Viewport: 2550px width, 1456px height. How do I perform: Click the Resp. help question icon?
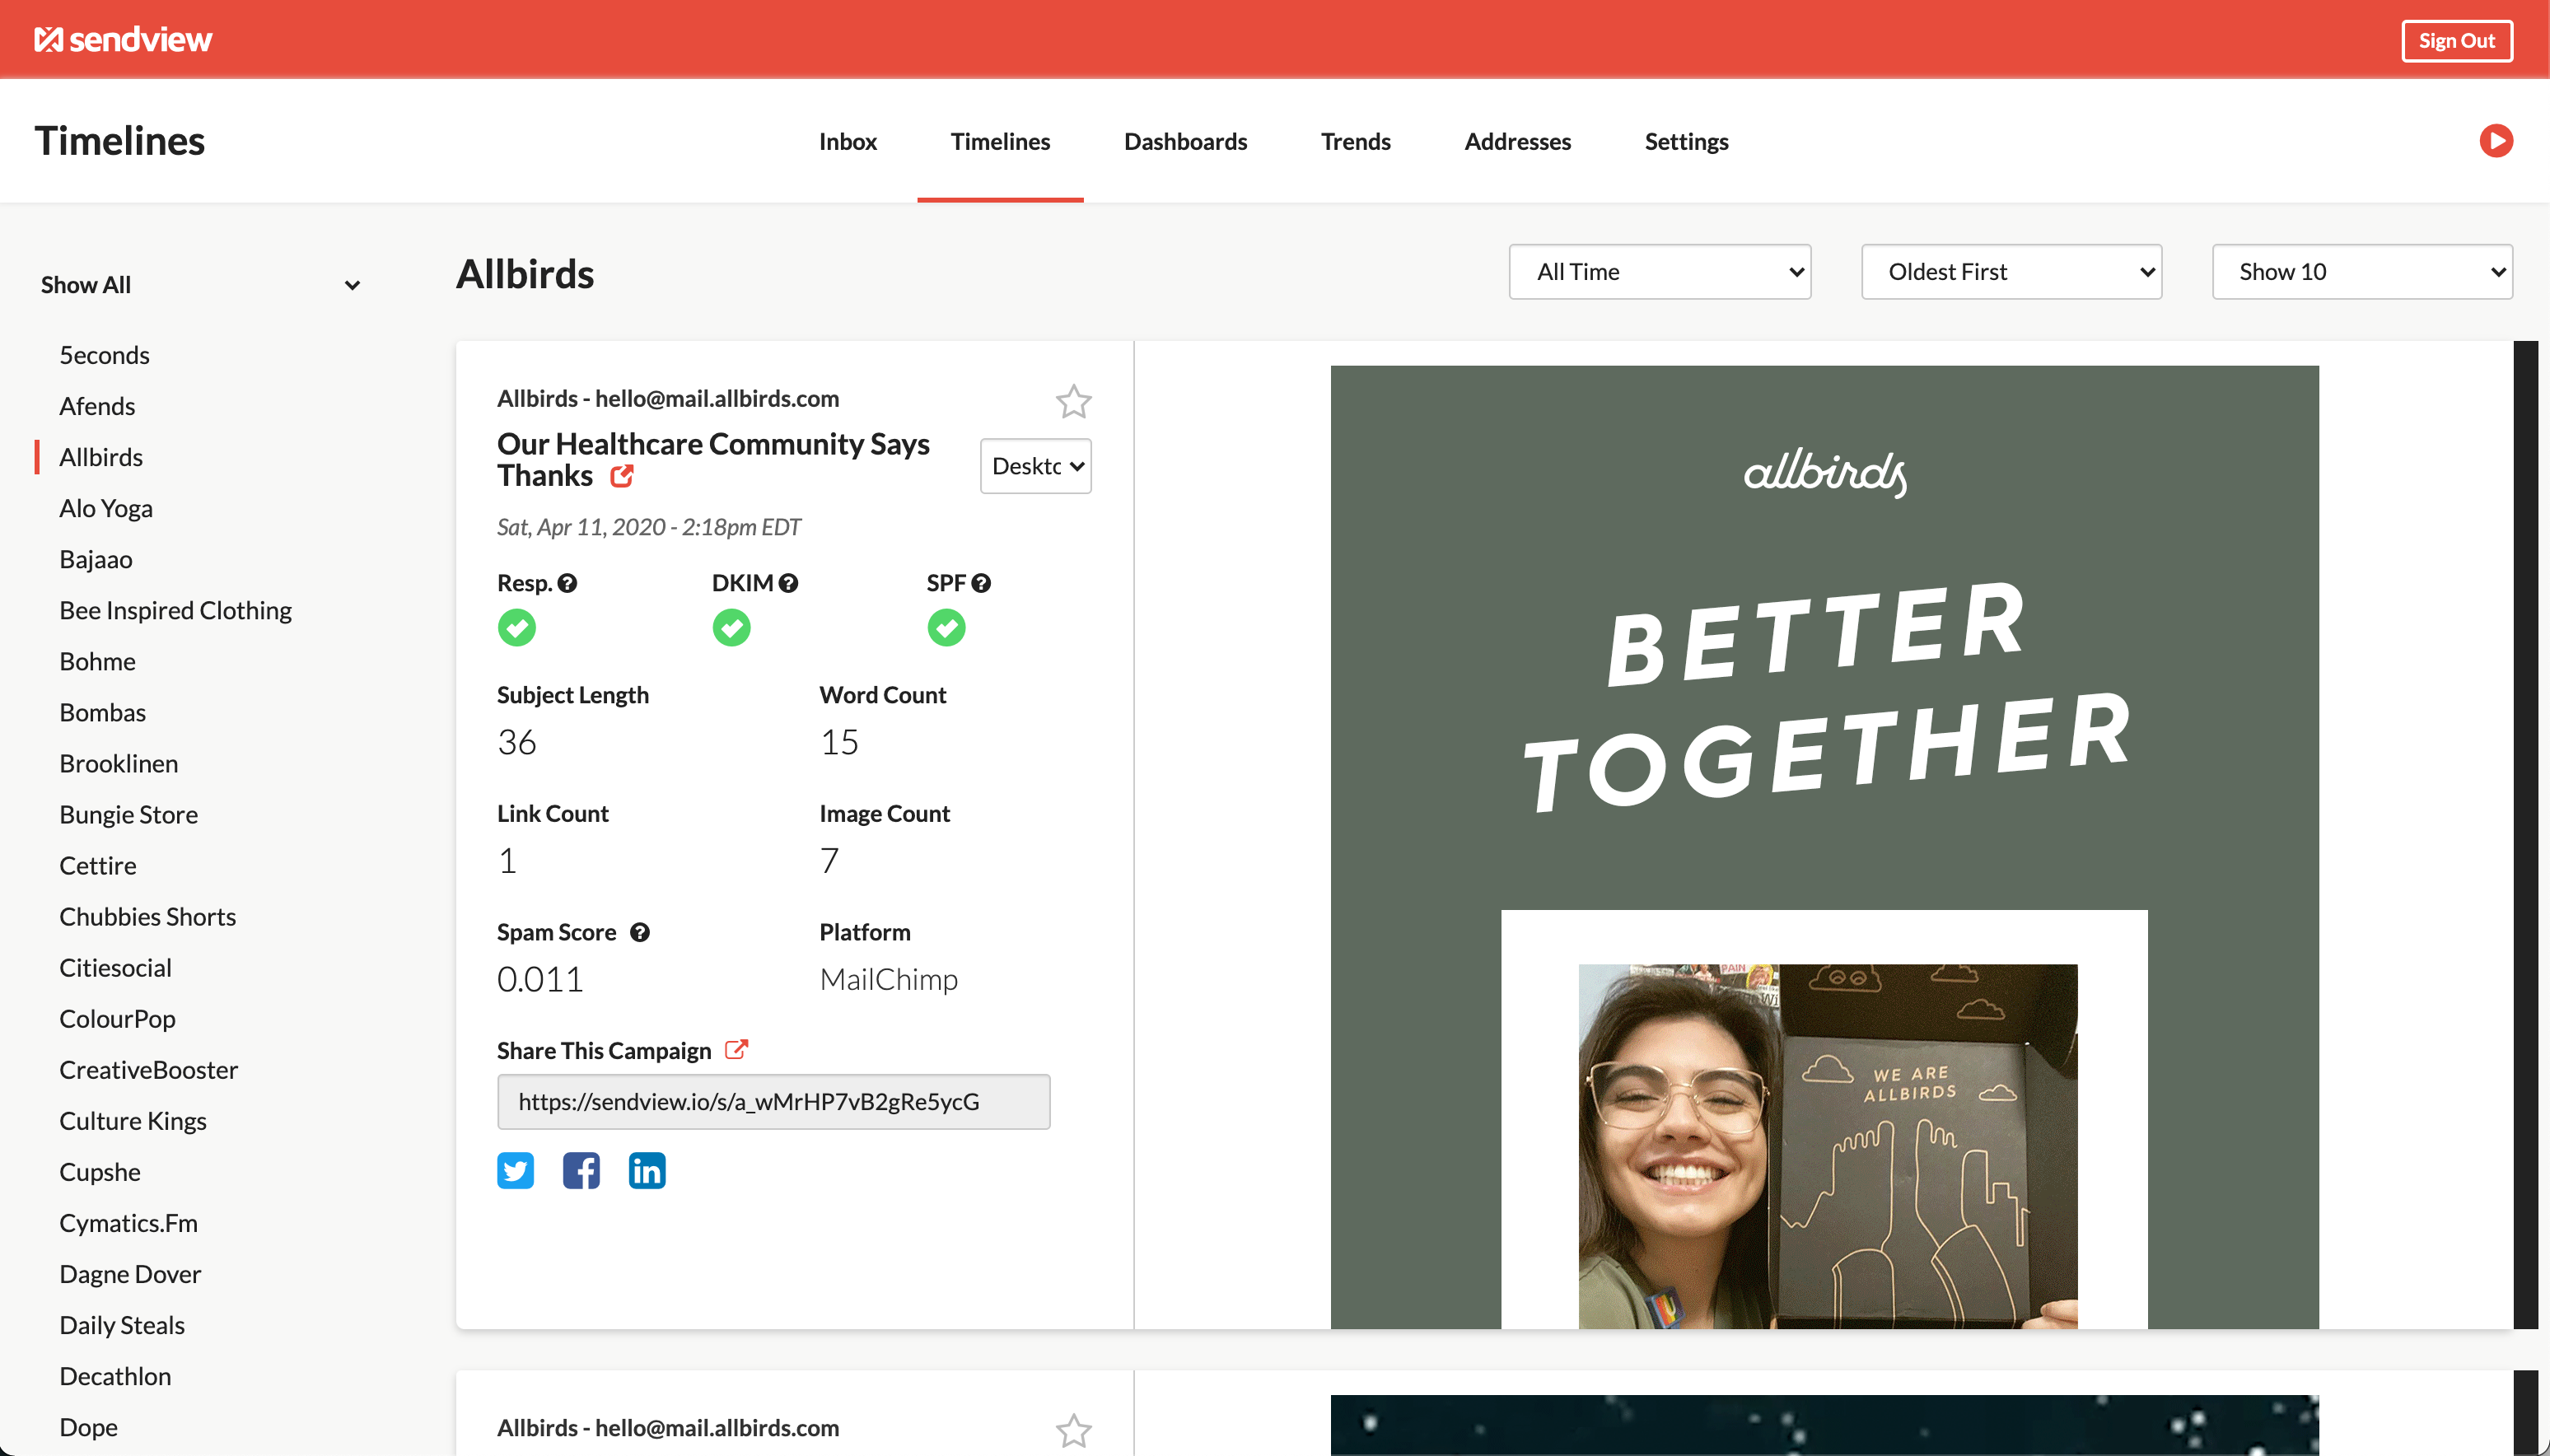567,583
